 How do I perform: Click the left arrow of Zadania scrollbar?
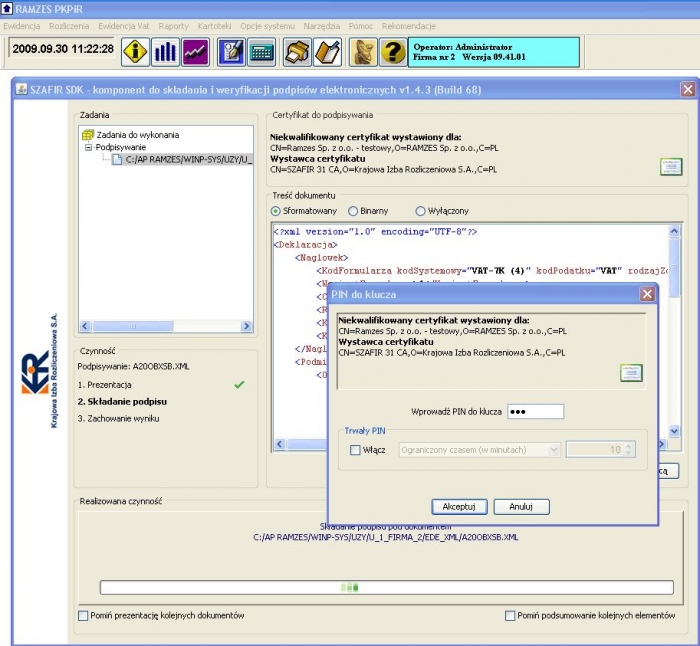(x=85, y=326)
